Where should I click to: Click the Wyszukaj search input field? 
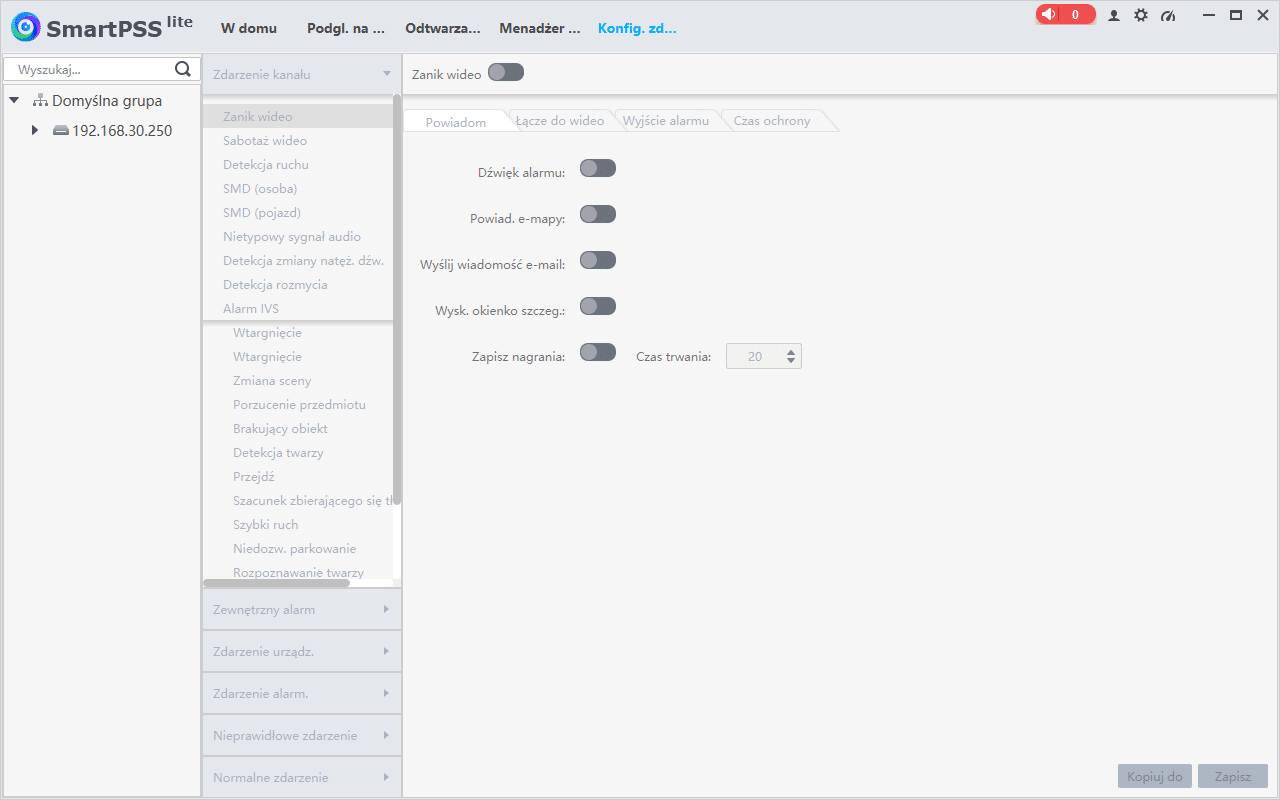[x=90, y=69]
